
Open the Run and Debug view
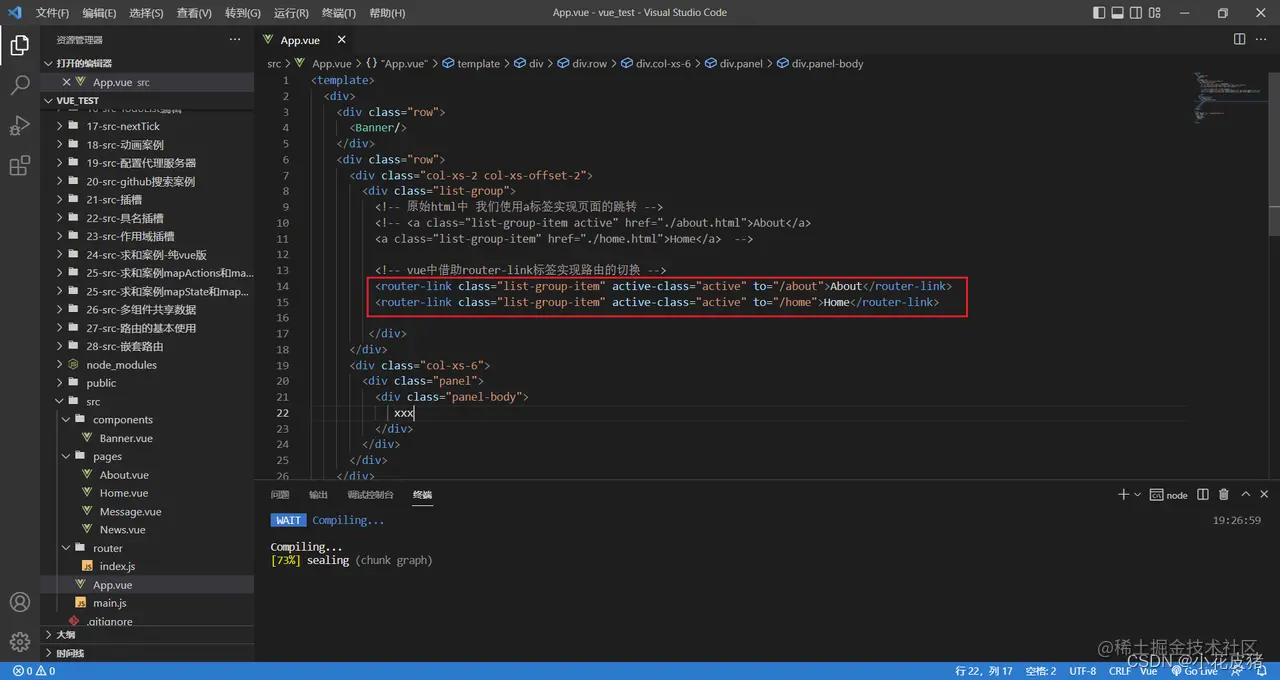[19, 125]
